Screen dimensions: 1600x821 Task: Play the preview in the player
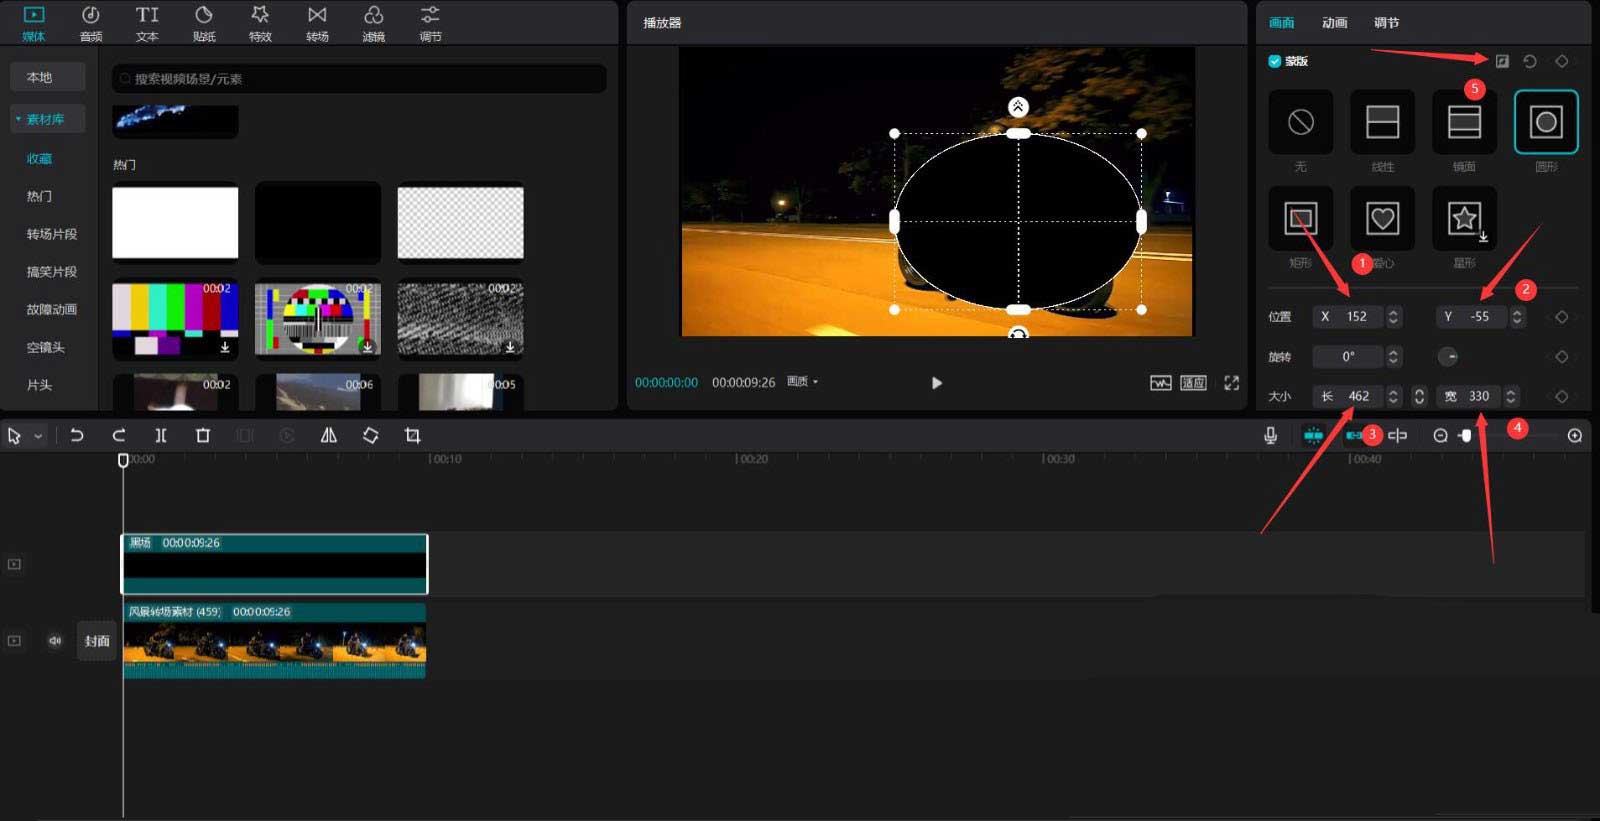click(x=936, y=383)
